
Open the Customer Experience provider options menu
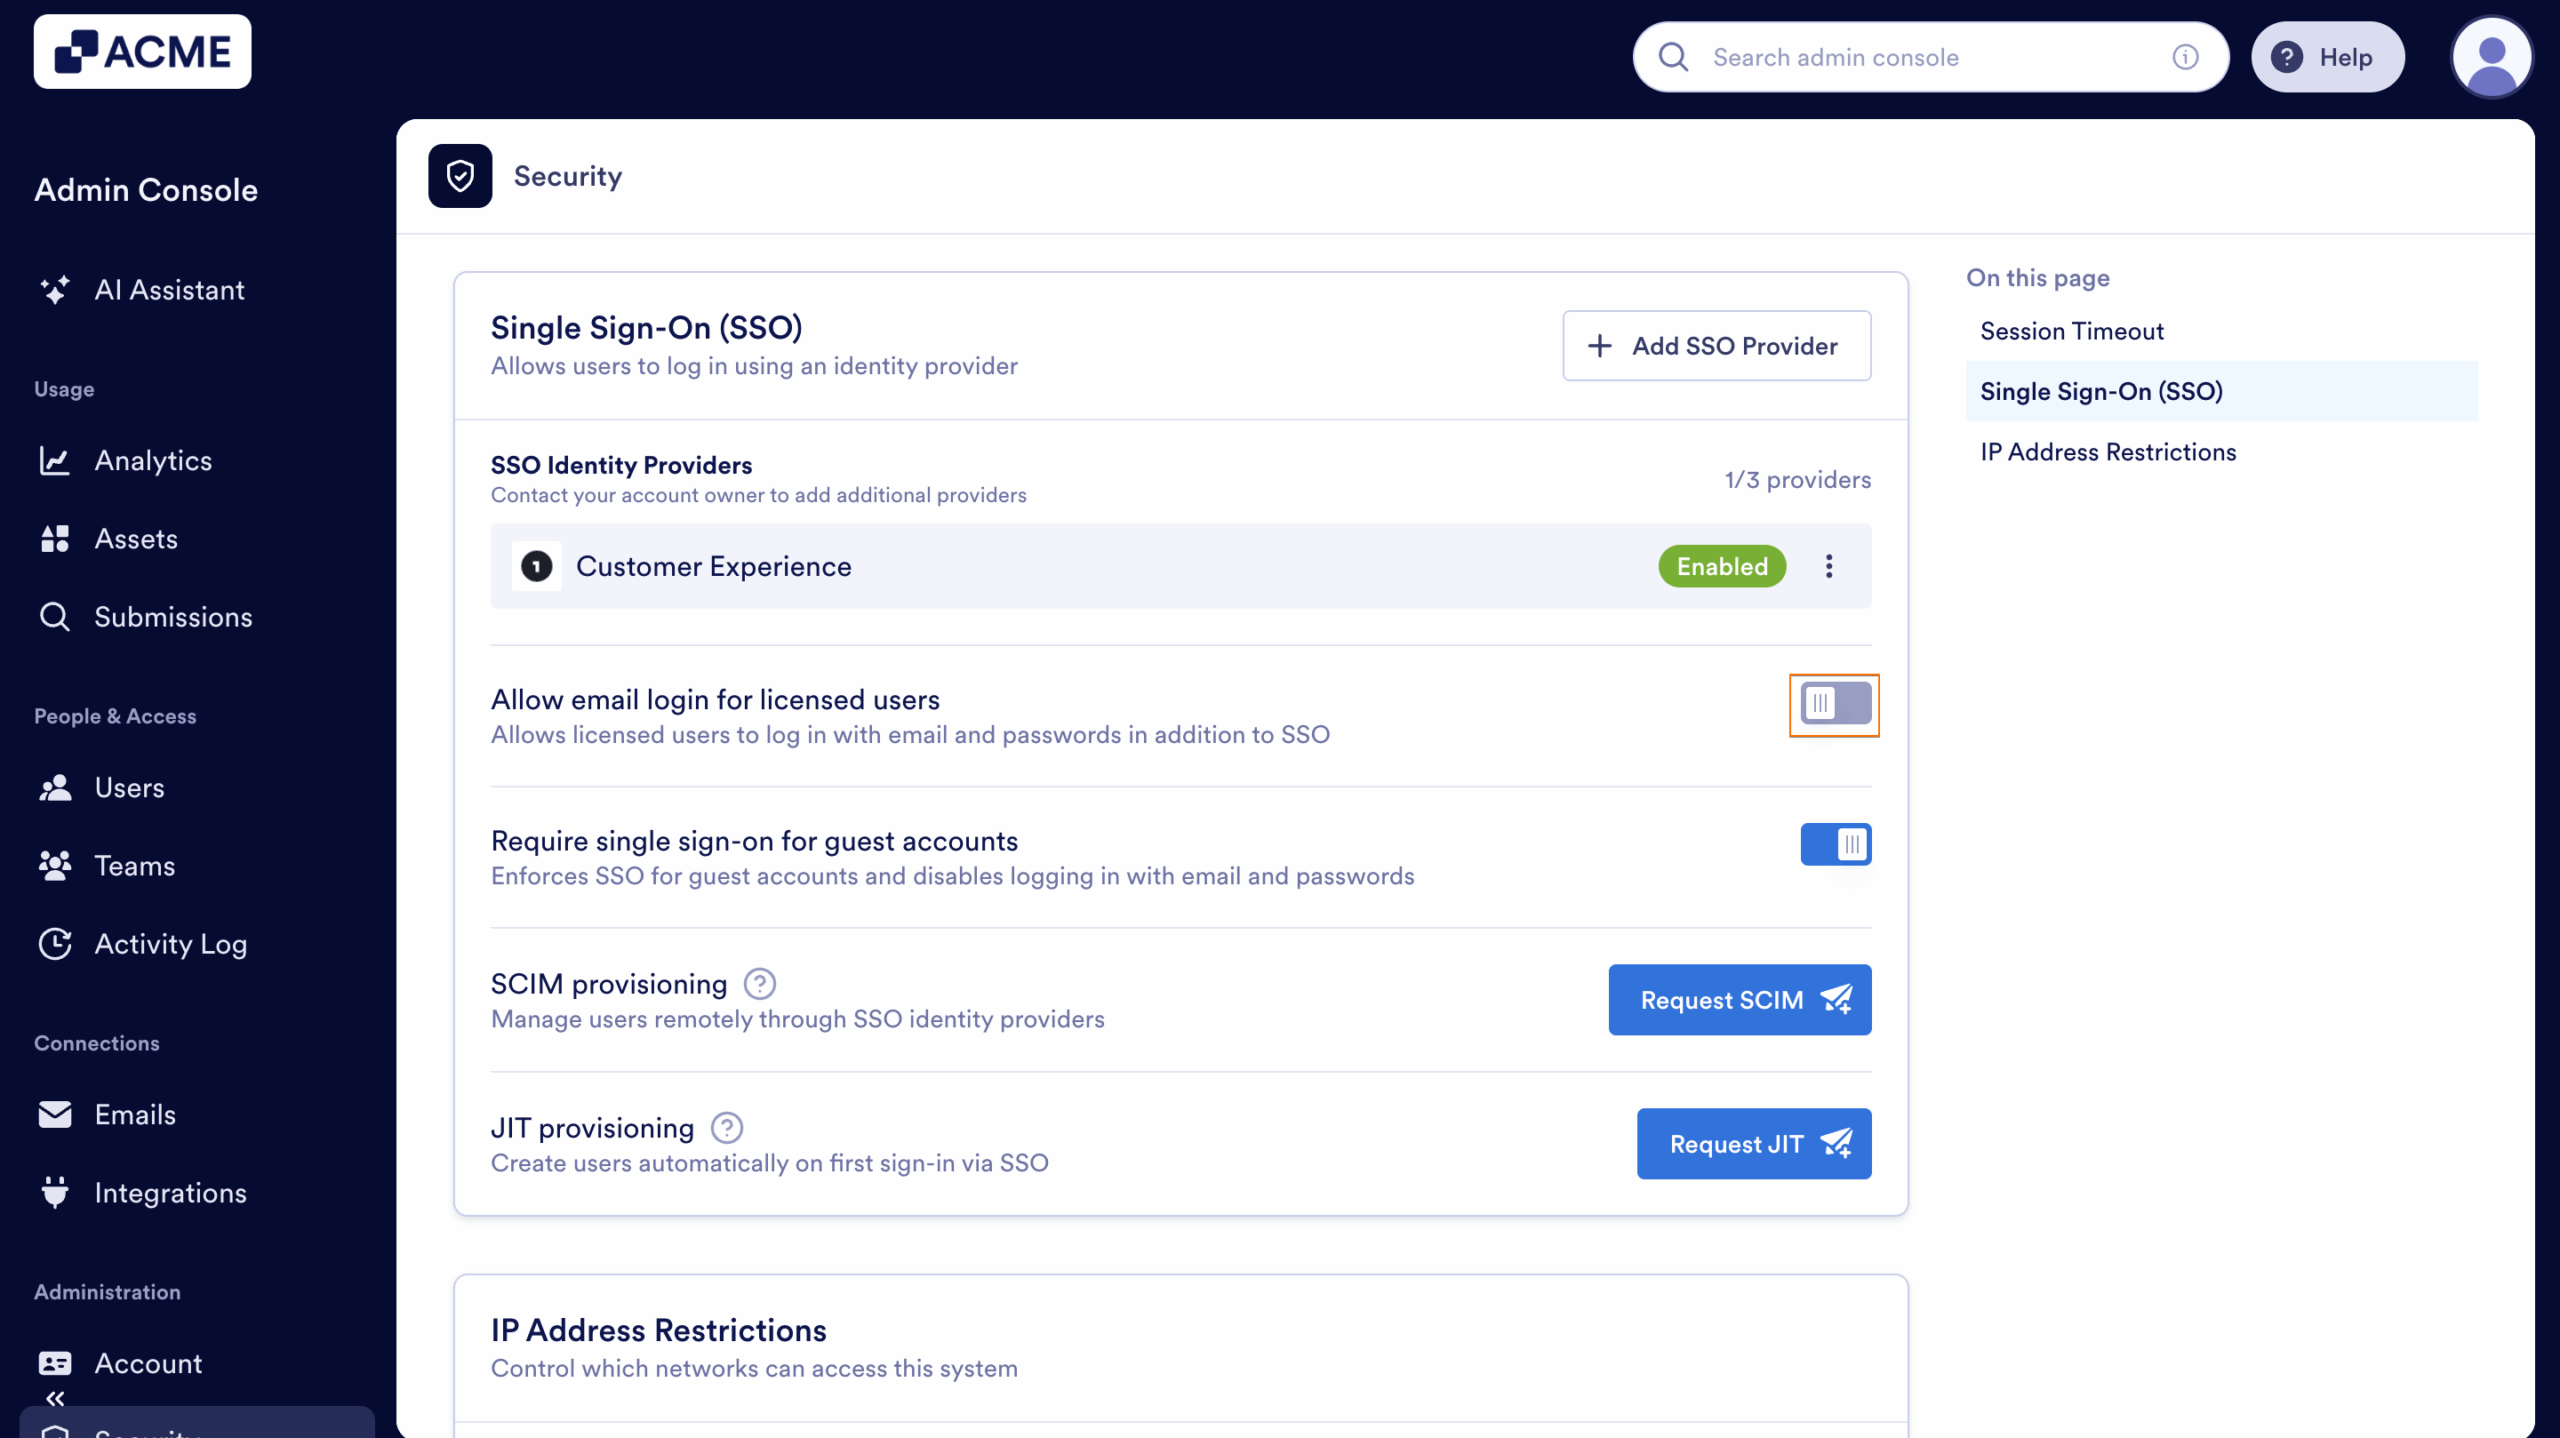1830,566
